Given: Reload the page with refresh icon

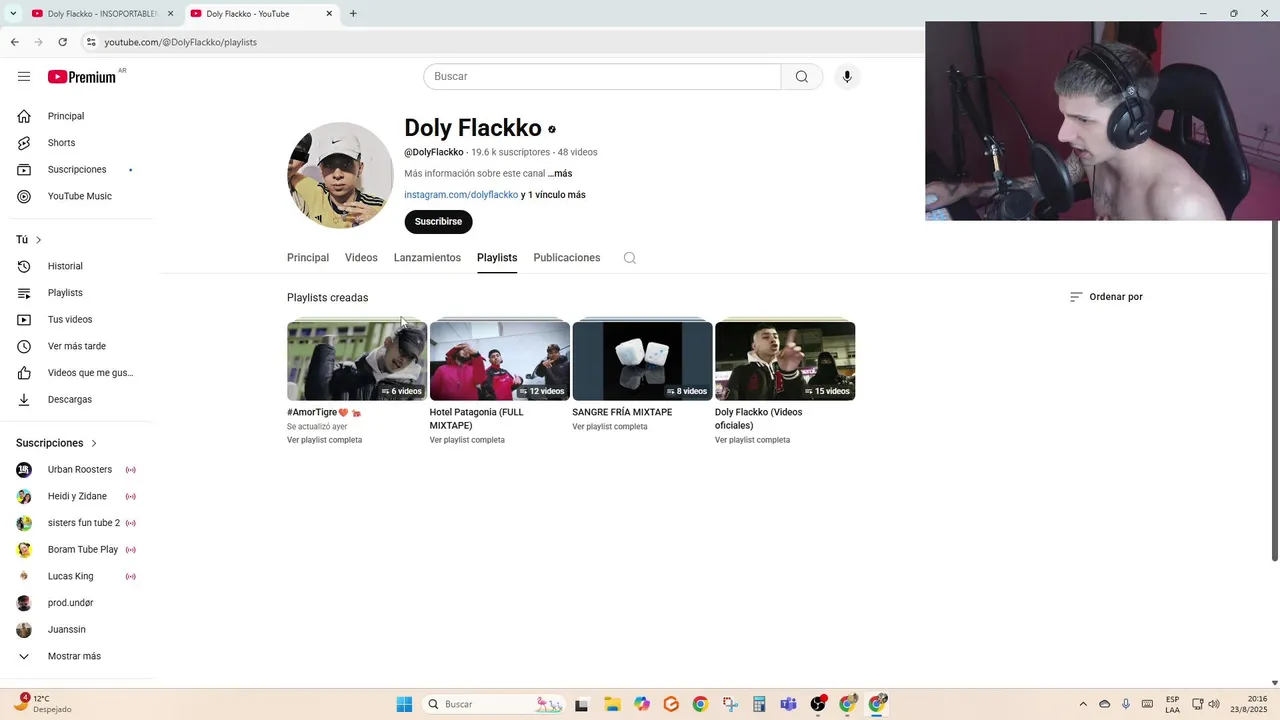Looking at the screenshot, I should [63, 42].
